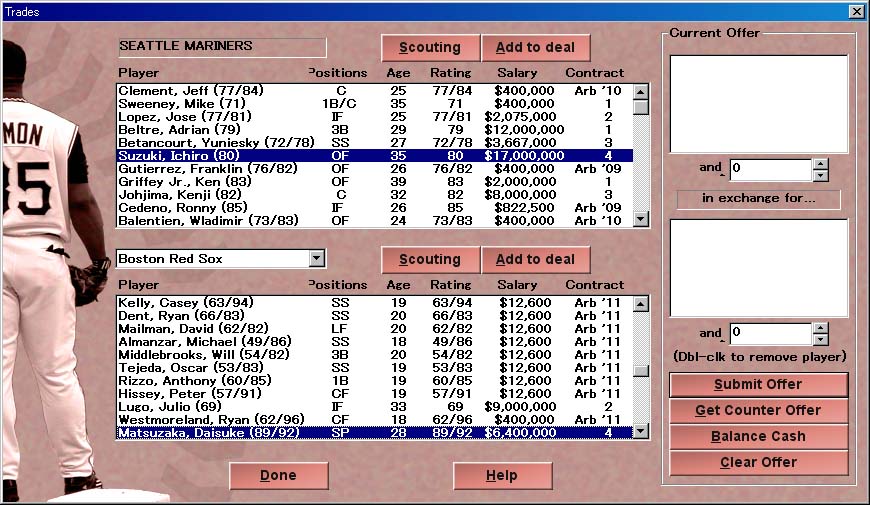Click the Mariners list scrollbar thumb
870x505 pixels.
pos(641,107)
